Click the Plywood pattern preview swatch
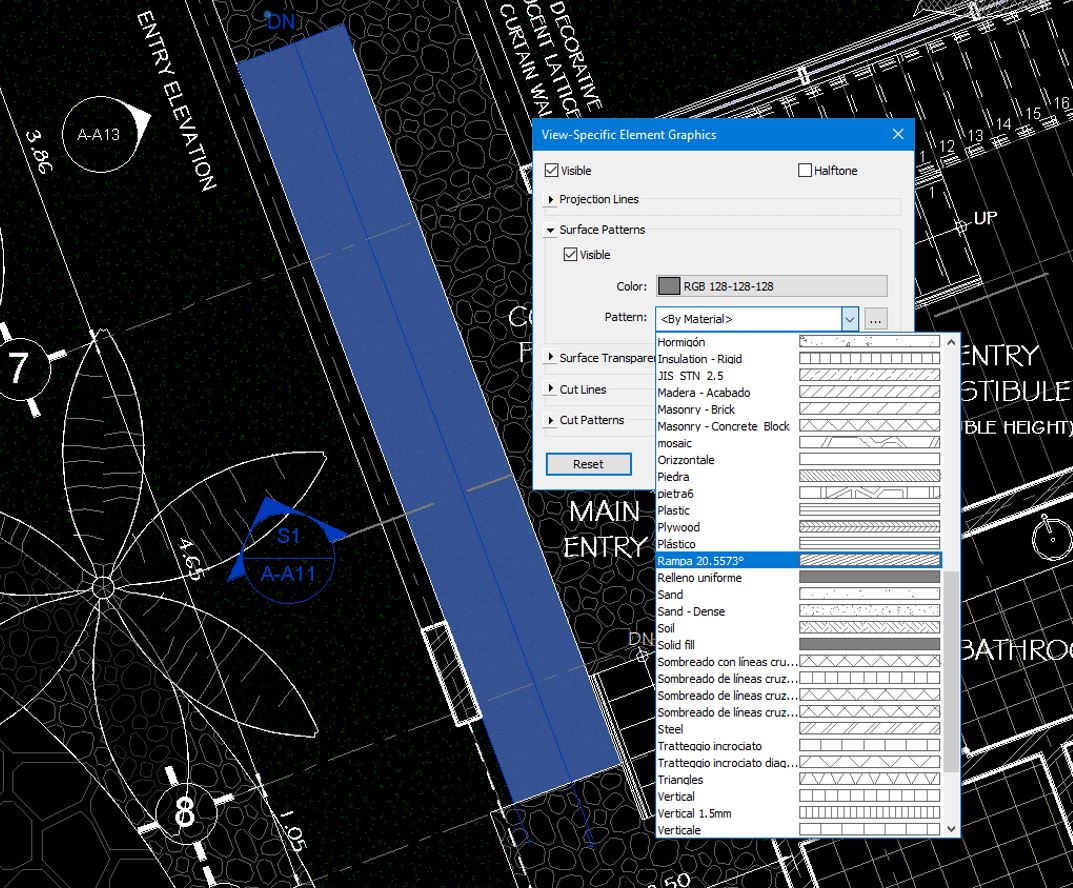 pos(868,527)
